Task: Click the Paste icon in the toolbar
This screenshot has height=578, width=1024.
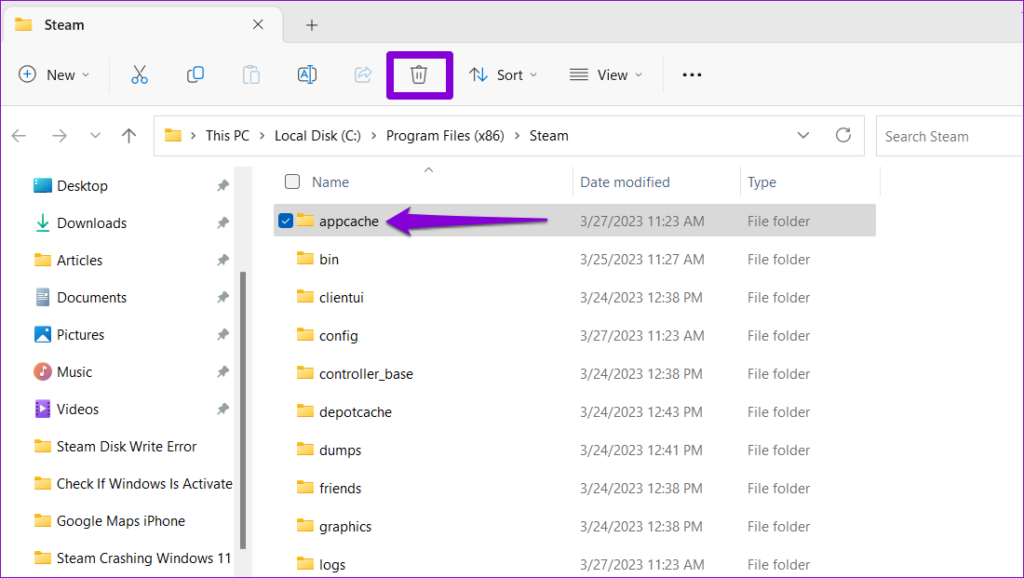Action: [251, 74]
